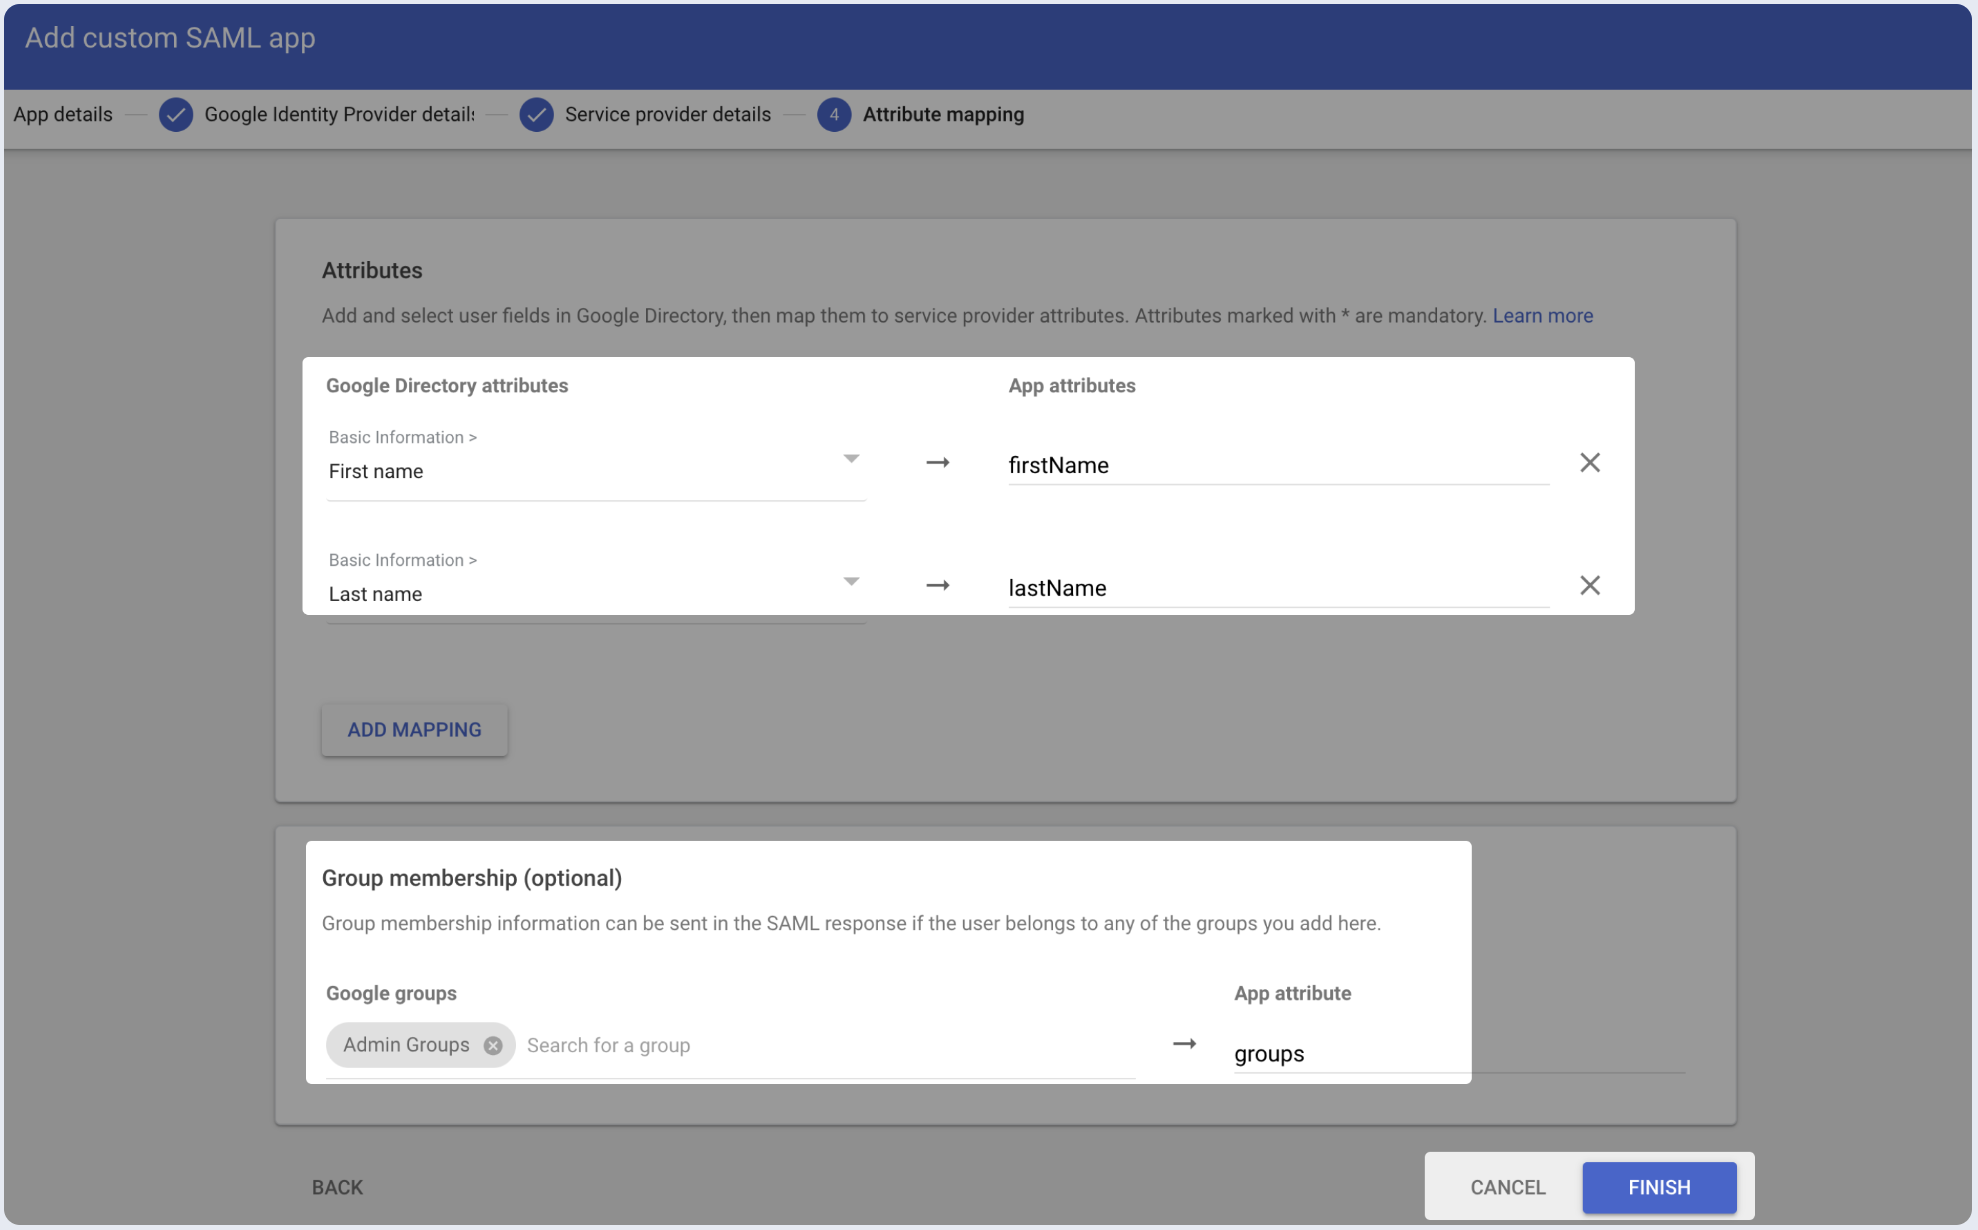Click the Google Identity Provider checkmark step
This screenshot has height=1230, width=1978.
(176, 115)
